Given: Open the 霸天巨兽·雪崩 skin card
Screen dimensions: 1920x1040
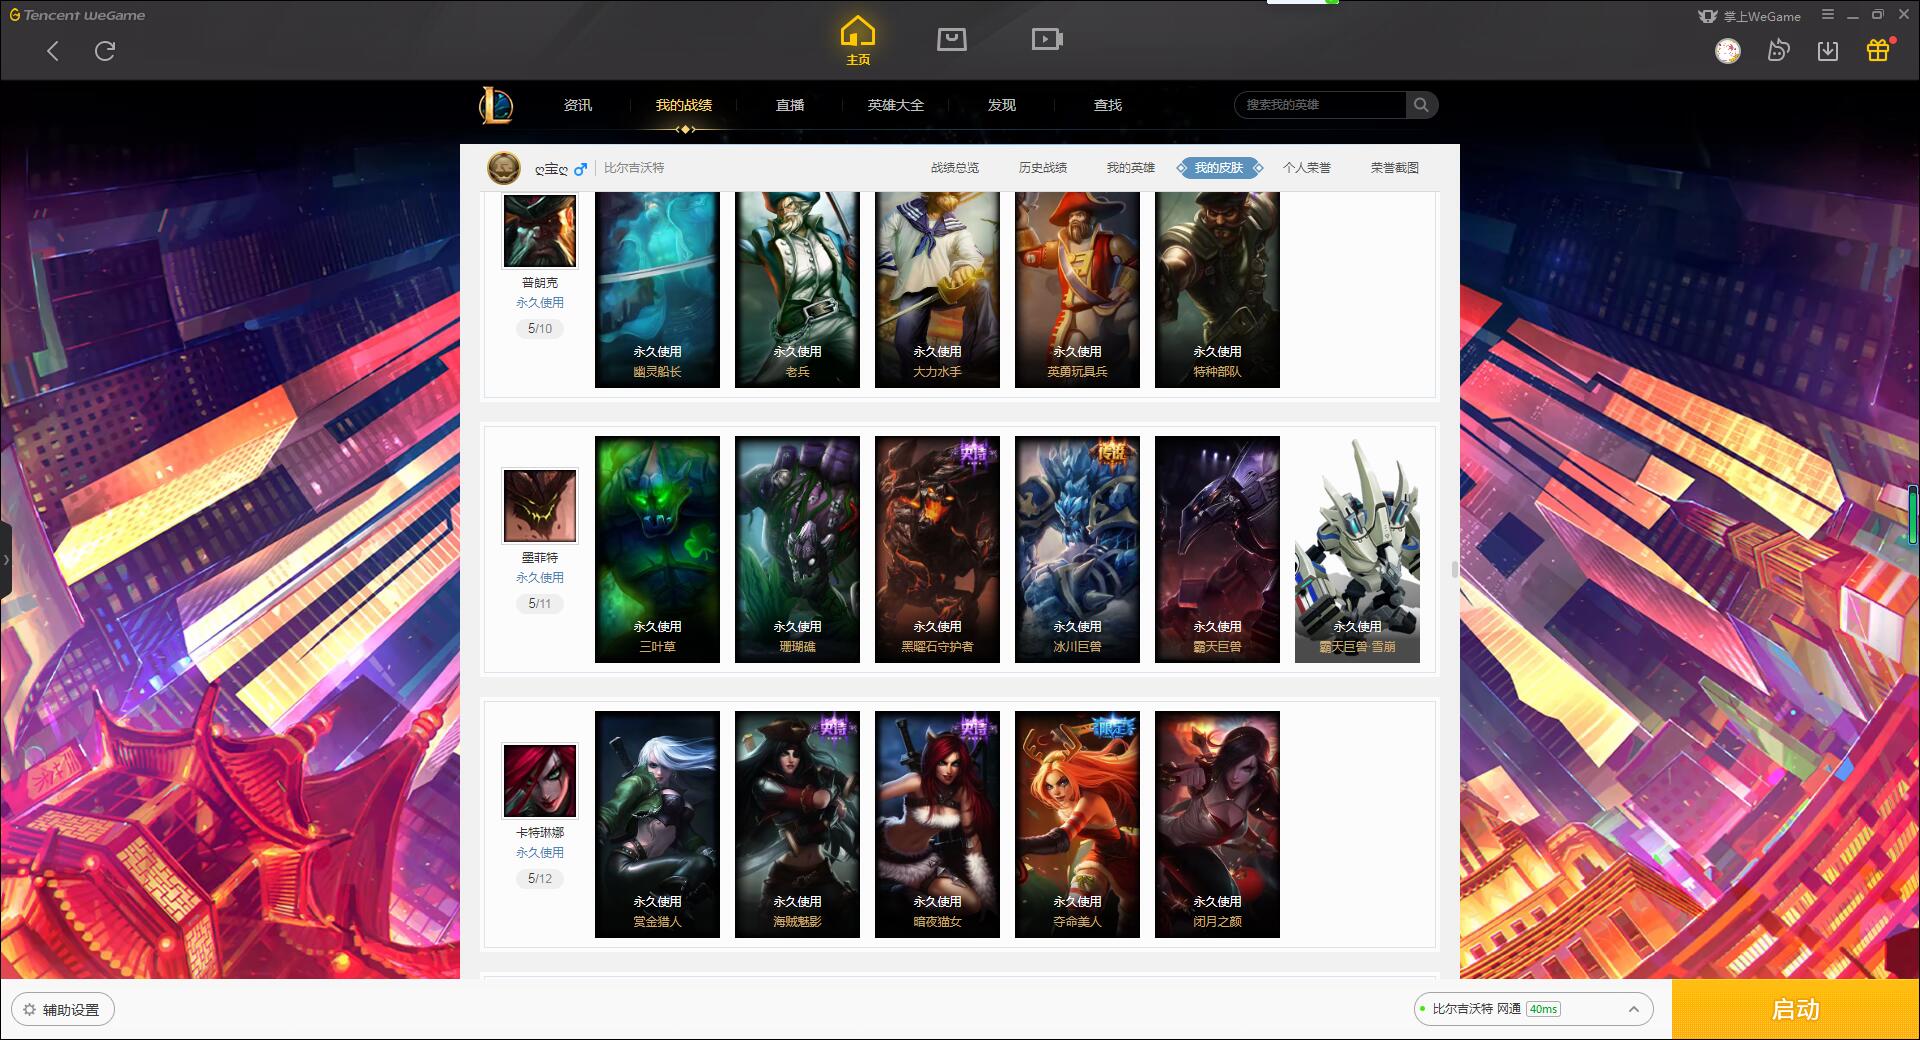Looking at the screenshot, I should click(1357, 549).
